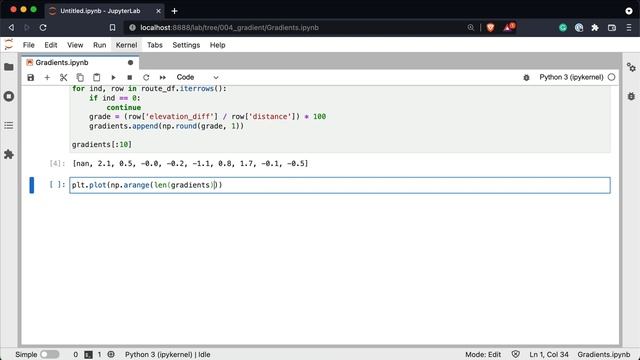The width and height of the screenshot is (640, 360).
Task: Click the Python 3 (ipykernel) kernel name
Action: (x=571, y=77)
